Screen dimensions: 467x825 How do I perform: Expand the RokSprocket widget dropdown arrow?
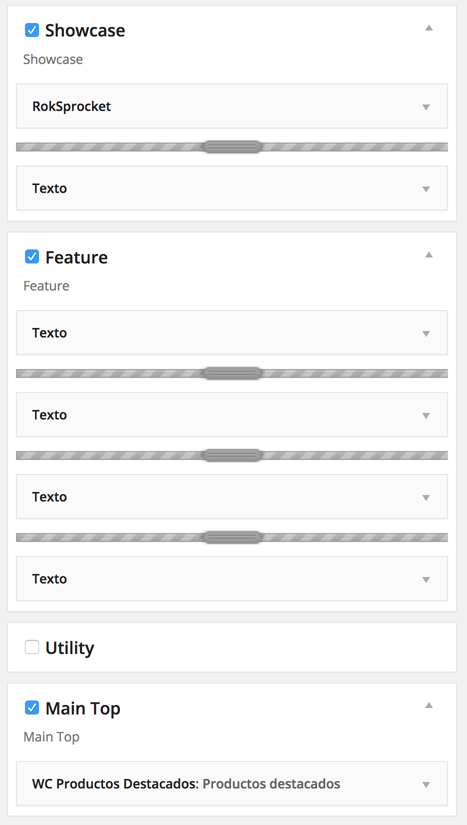426,107
